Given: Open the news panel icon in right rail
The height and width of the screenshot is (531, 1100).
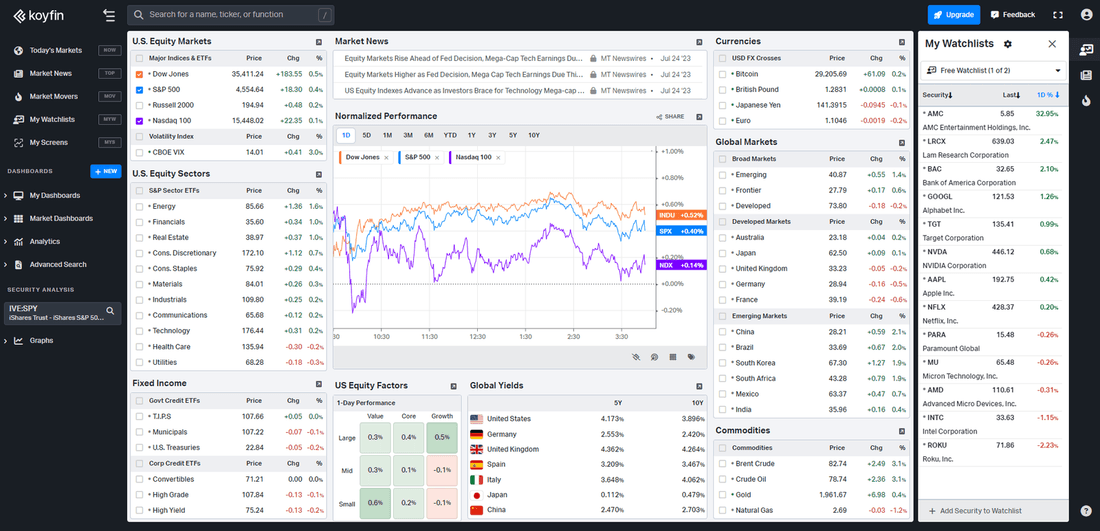Looking at the screenshot, I should click(1086, 75).
